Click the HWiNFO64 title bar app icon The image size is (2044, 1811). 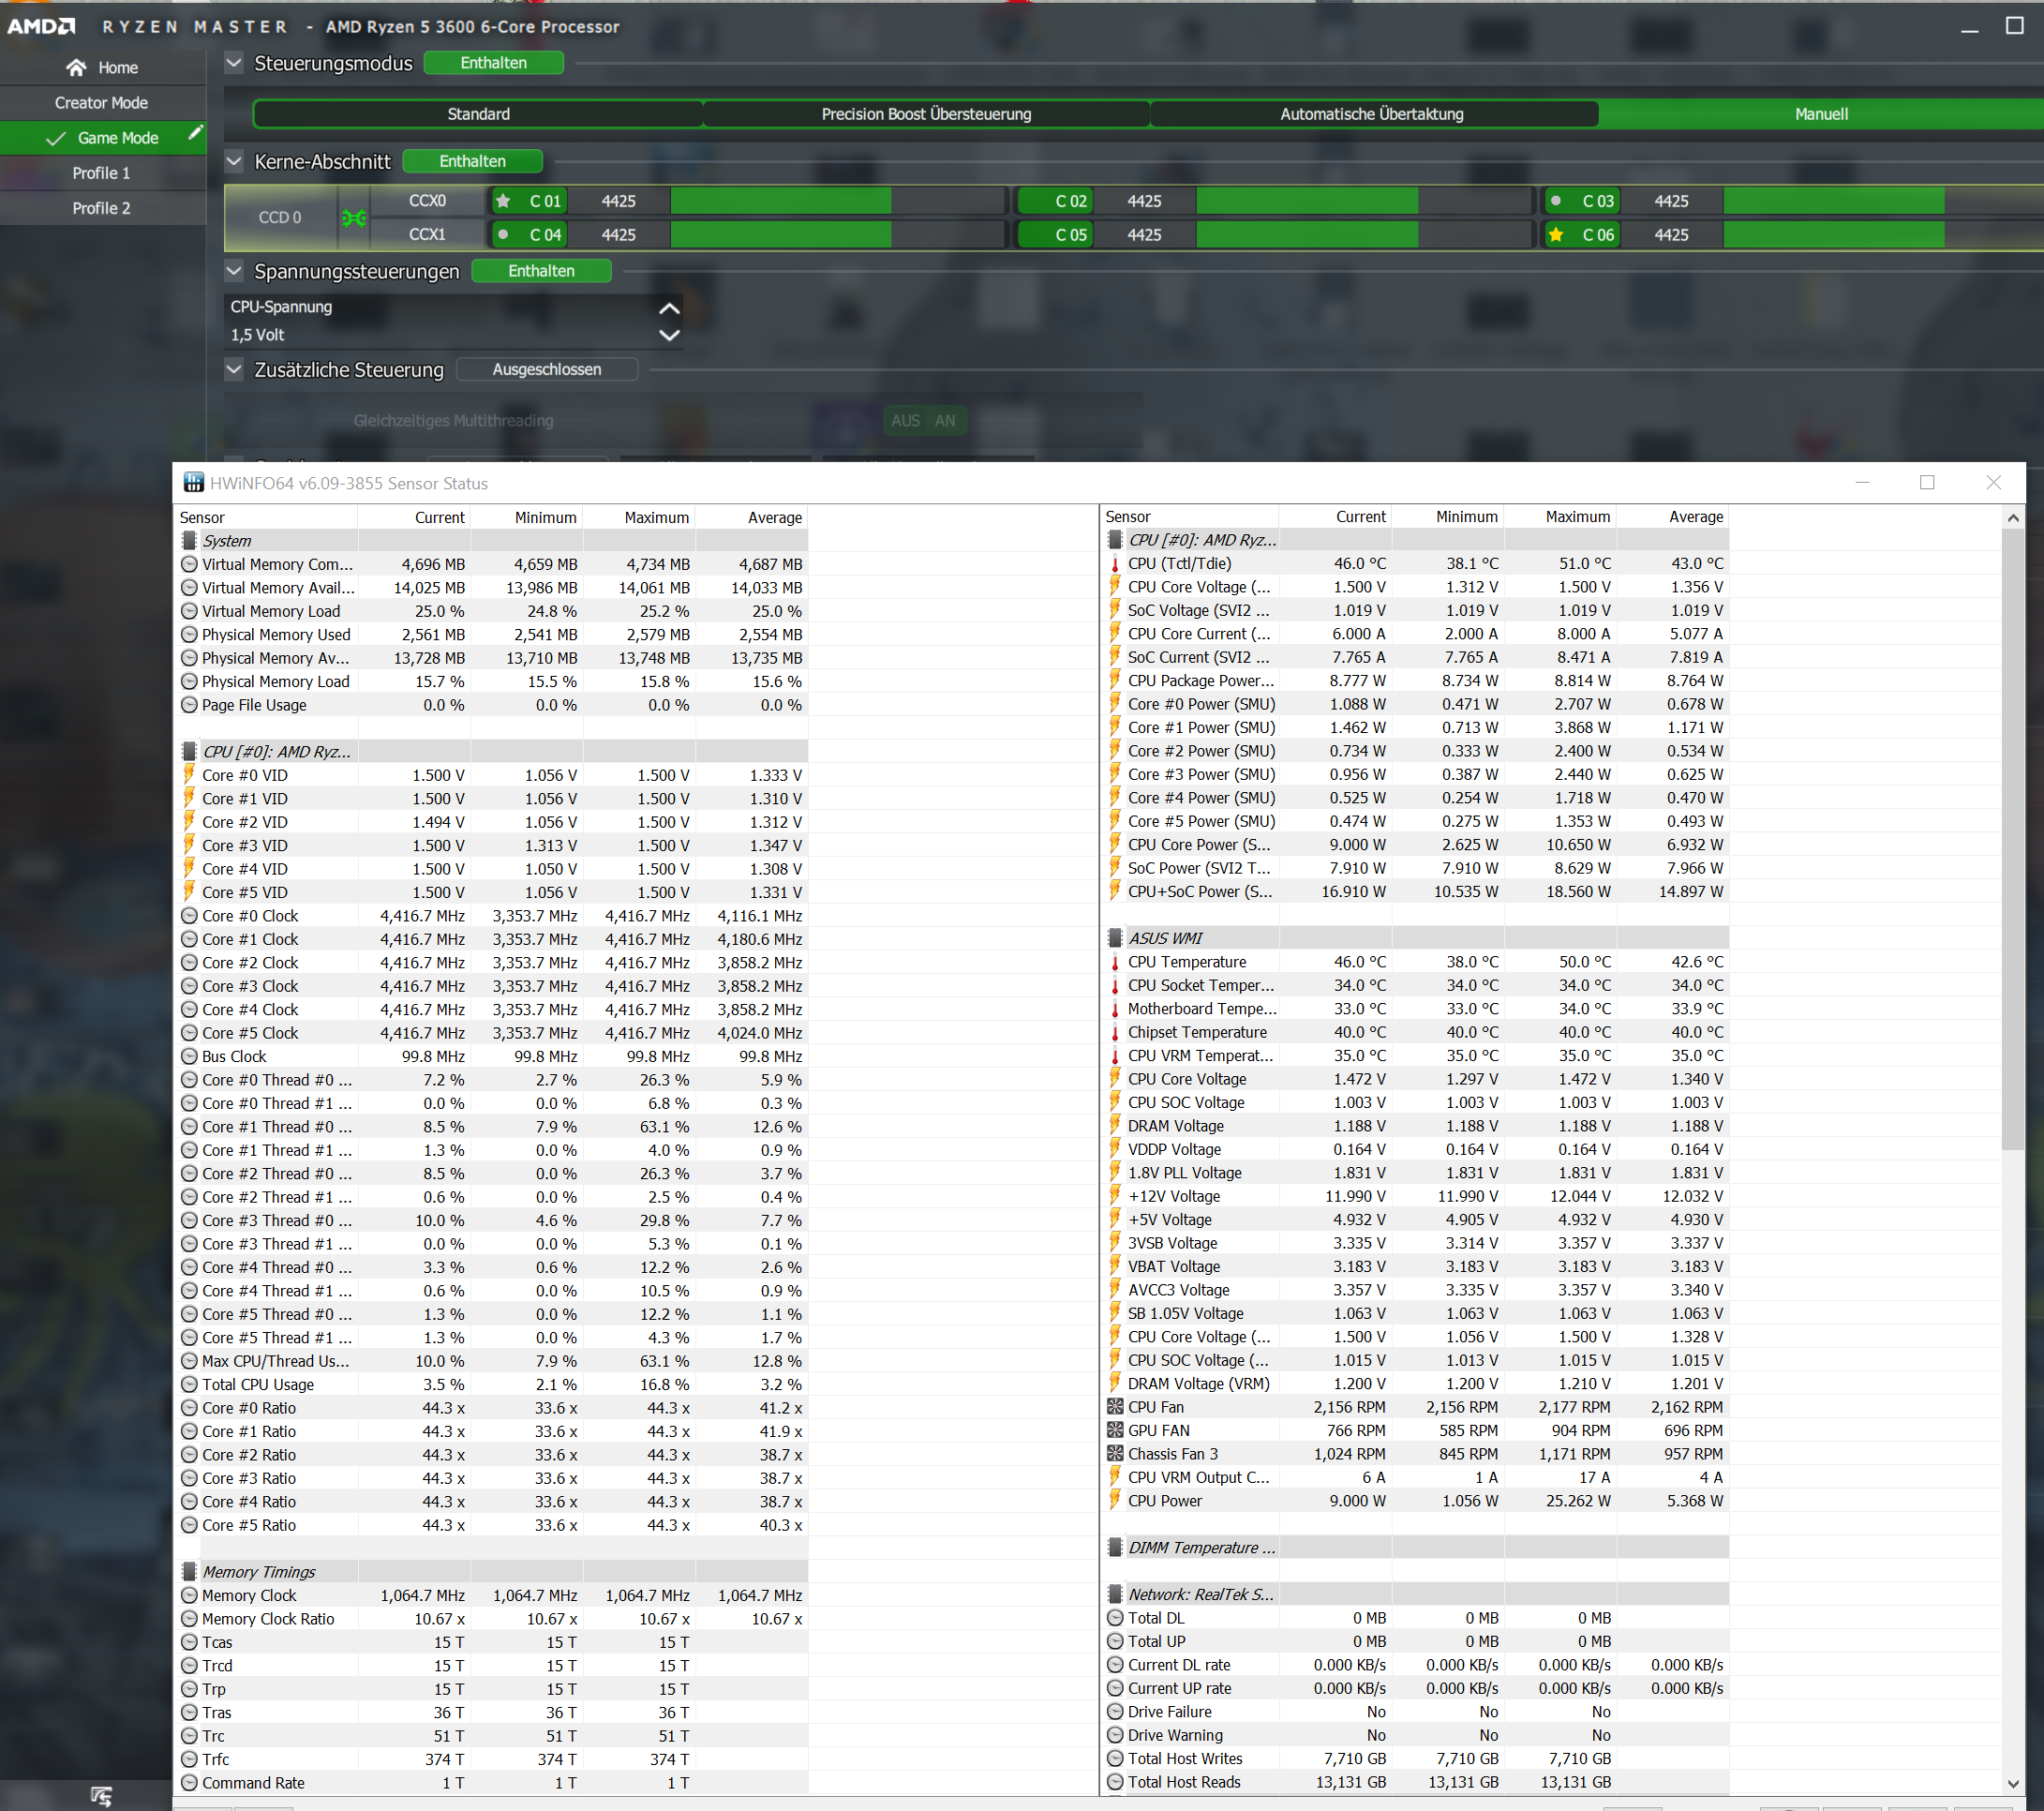pyautogui.click(x=193, y=483)
